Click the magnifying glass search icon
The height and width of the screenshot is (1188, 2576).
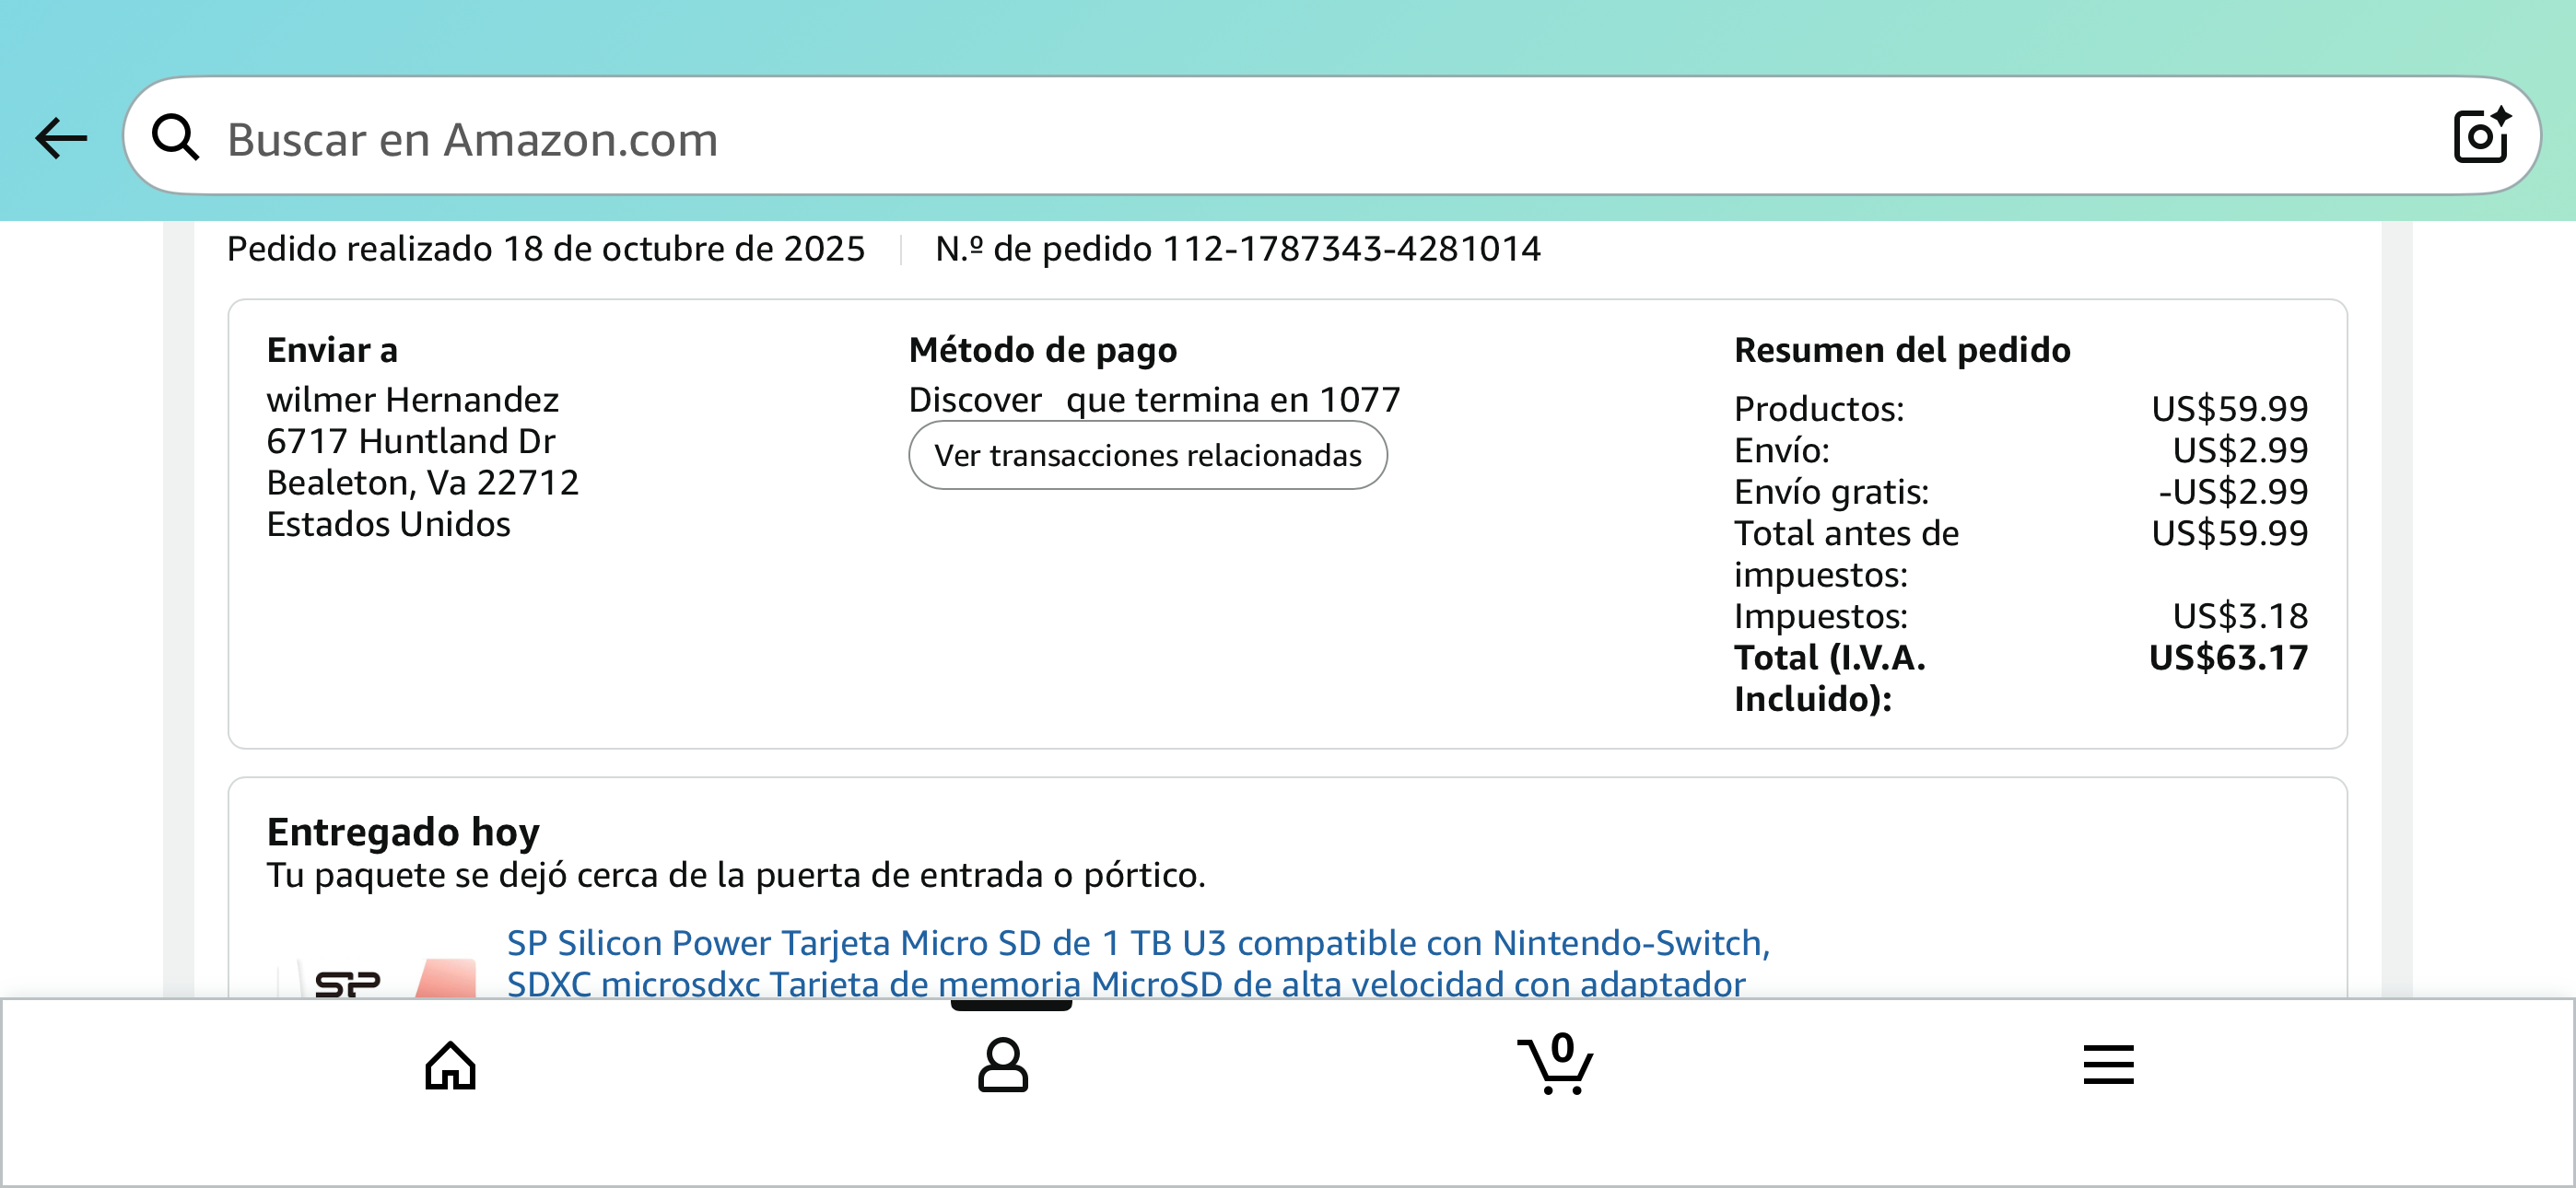click(176, 137)
